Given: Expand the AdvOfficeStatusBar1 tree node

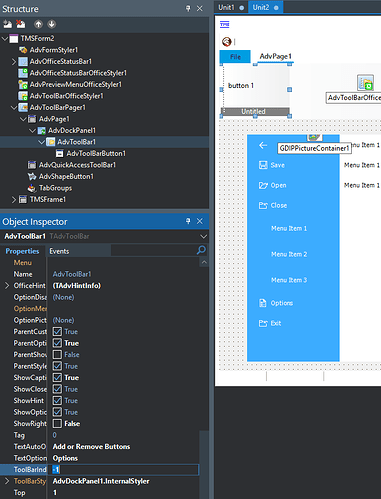Looking at the screenshot, I should [14, 62].
